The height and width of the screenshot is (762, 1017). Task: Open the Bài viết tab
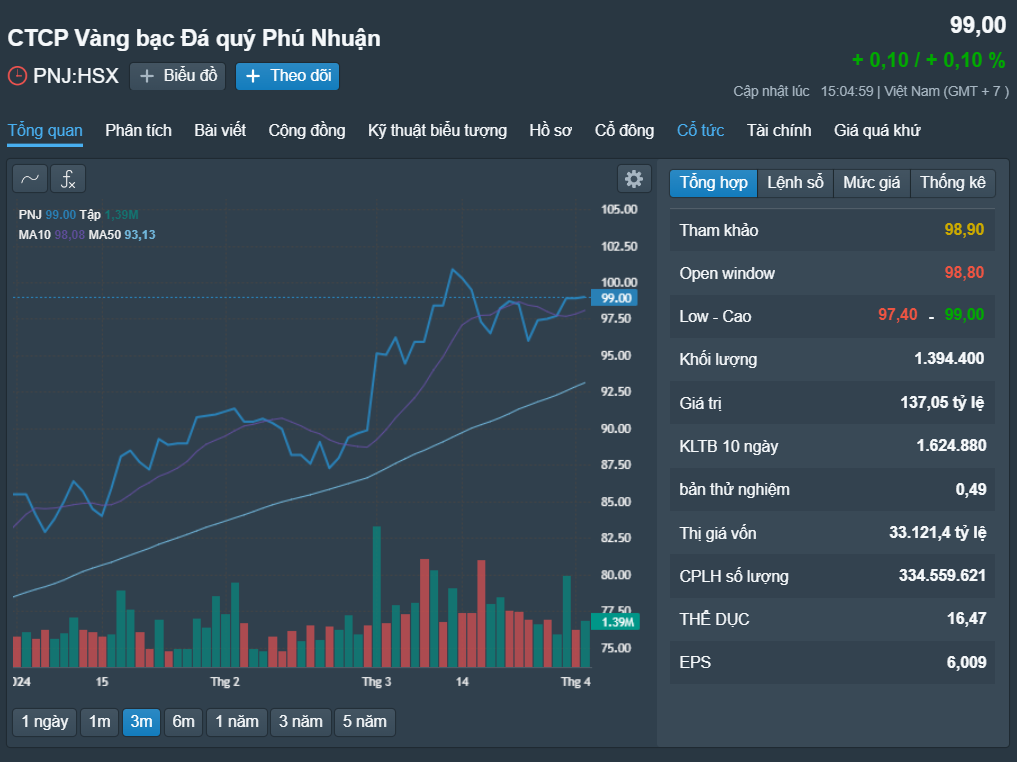(220, 130)
